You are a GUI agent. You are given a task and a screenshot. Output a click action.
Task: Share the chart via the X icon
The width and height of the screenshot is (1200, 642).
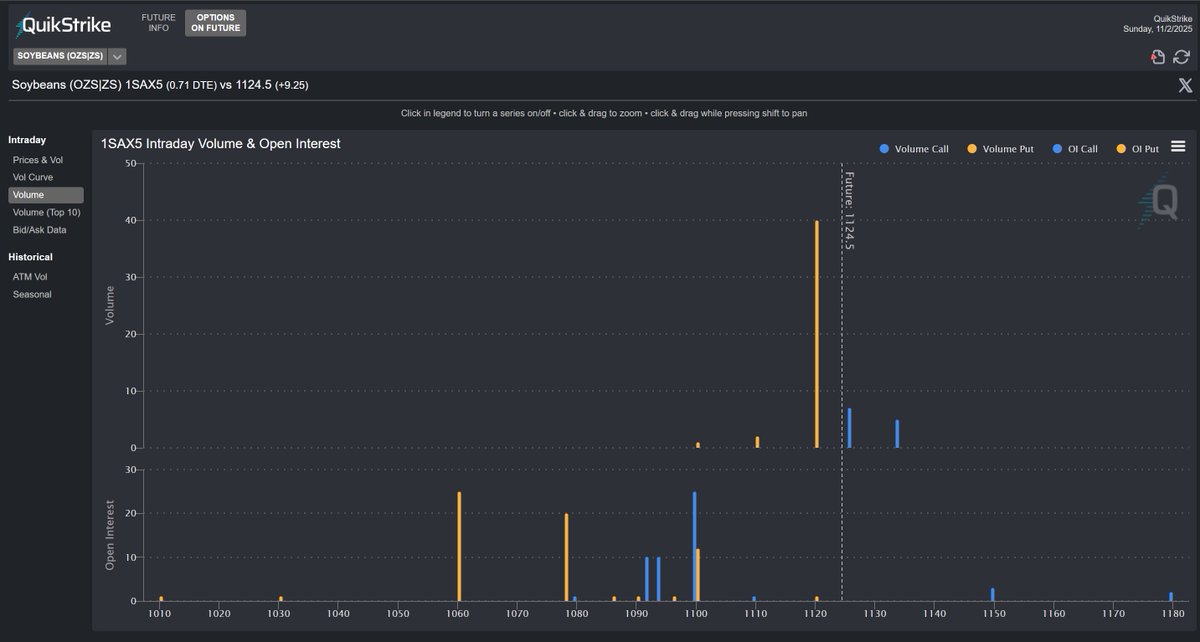pyautogui.click(x=1186, y=85)
